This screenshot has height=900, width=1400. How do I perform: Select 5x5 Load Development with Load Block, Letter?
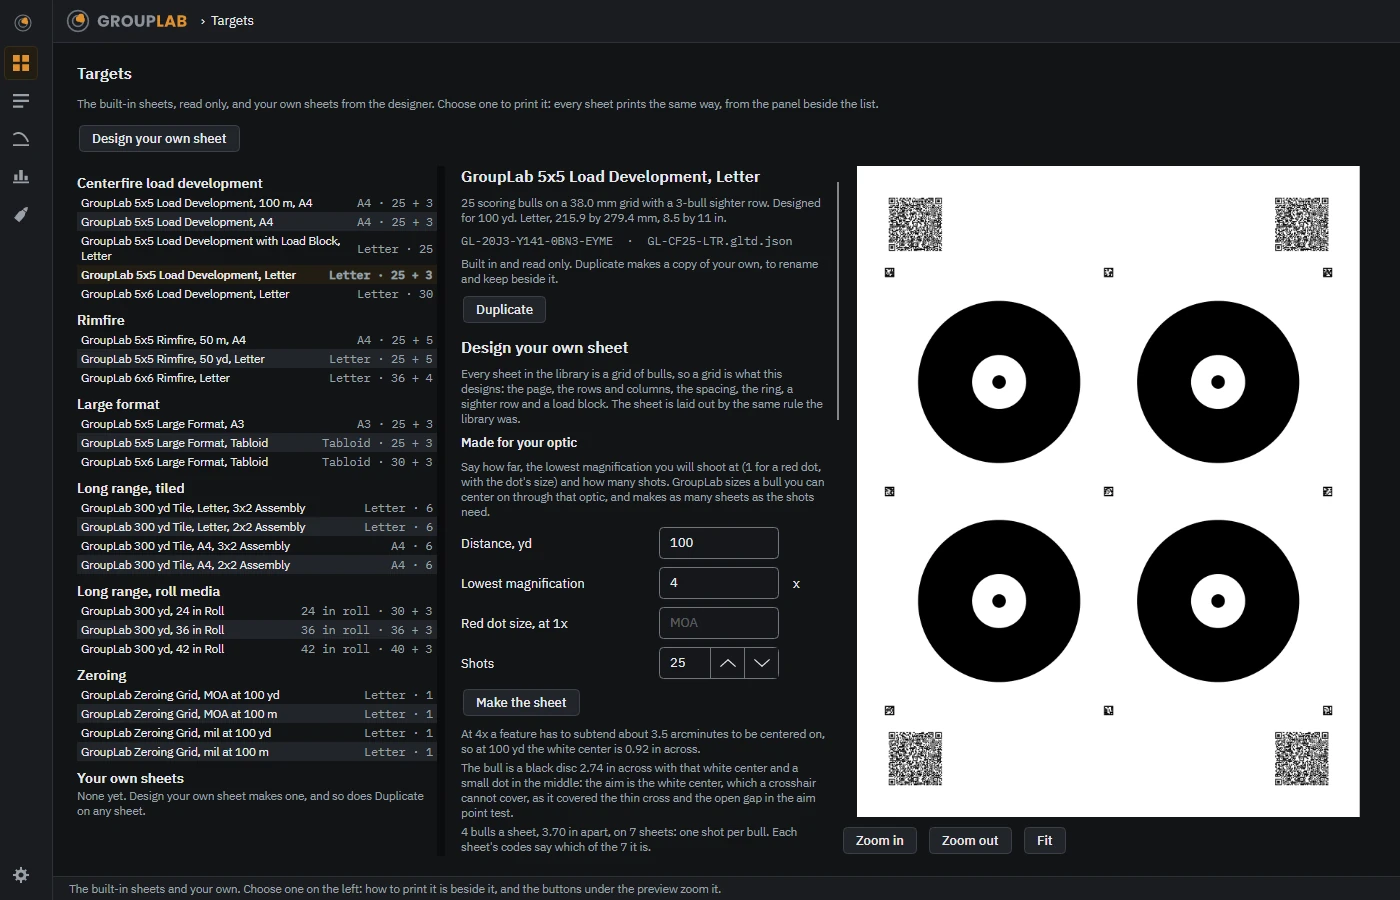tap(257, 249)
